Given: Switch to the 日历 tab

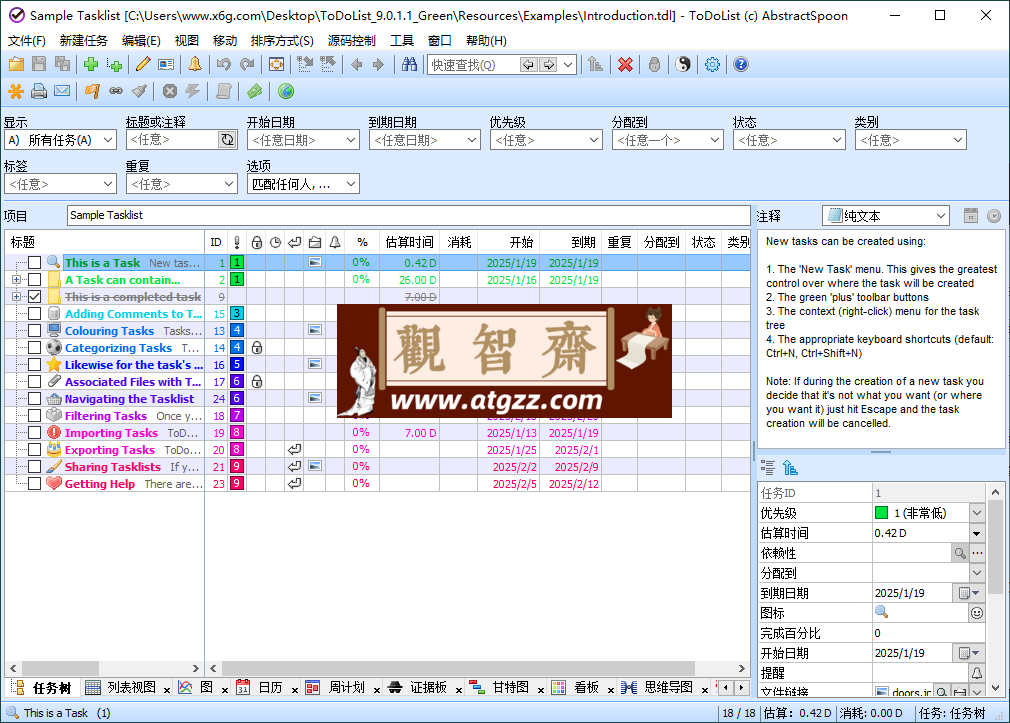Looking at the screenshot, I should (x=269, y=688).
